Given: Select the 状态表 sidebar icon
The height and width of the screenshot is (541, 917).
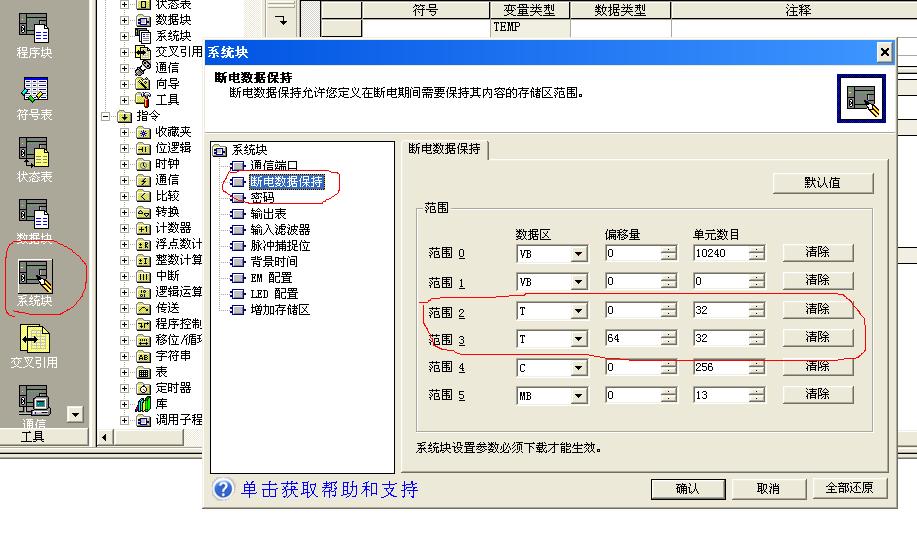Looking at the screenshot, I should click(x=34, y=156).
